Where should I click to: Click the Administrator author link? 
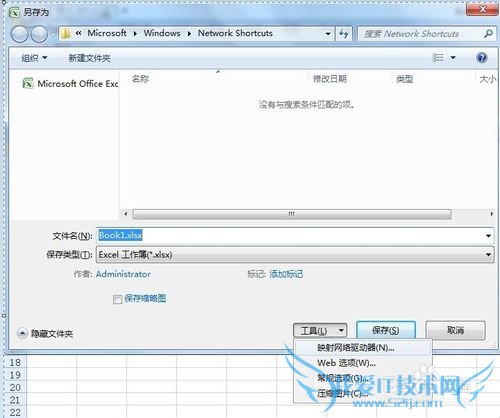click(123, 274)
